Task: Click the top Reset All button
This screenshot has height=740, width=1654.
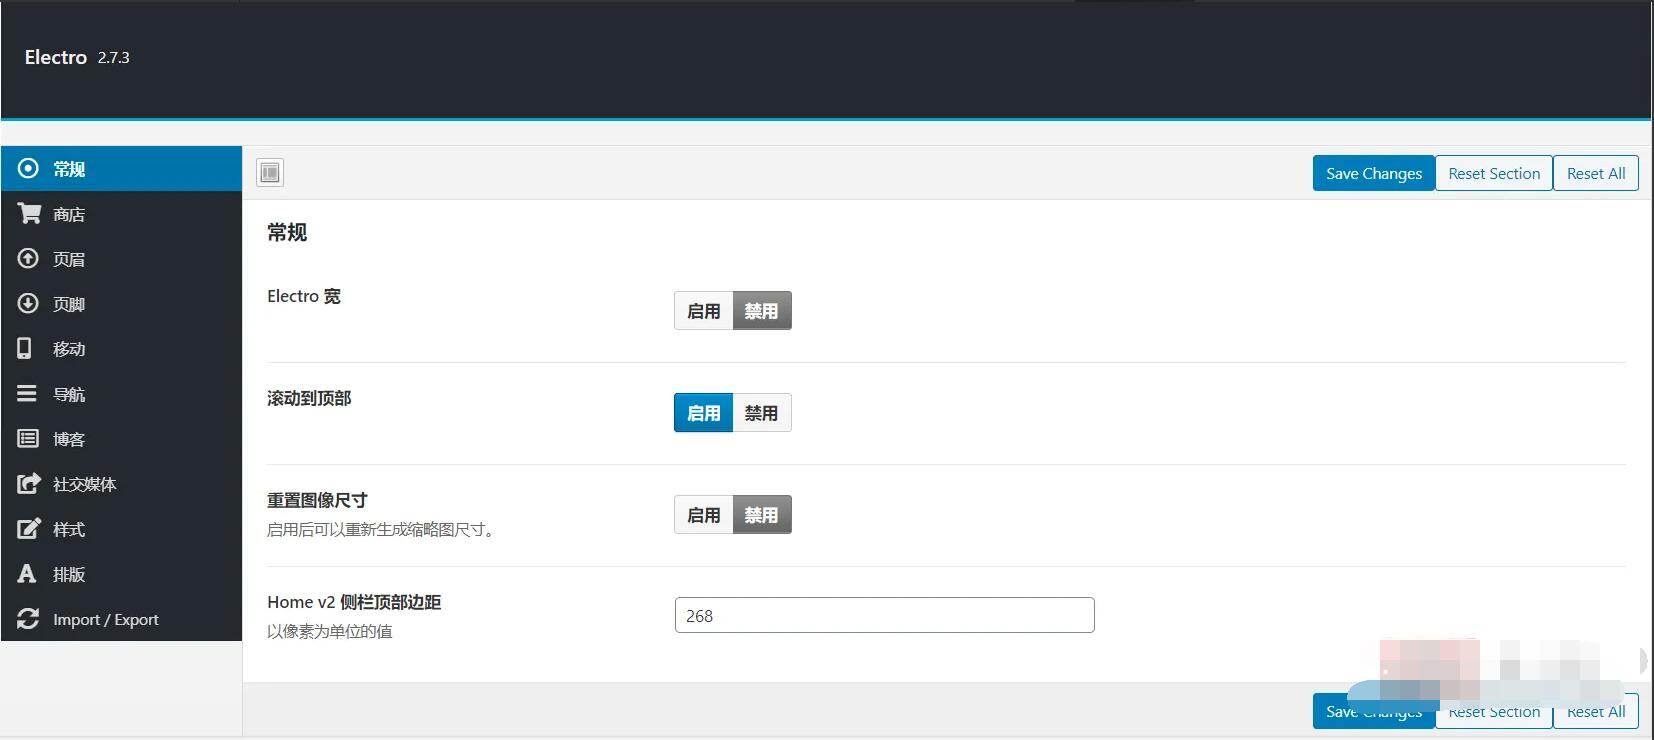Action: (1596, 173)
